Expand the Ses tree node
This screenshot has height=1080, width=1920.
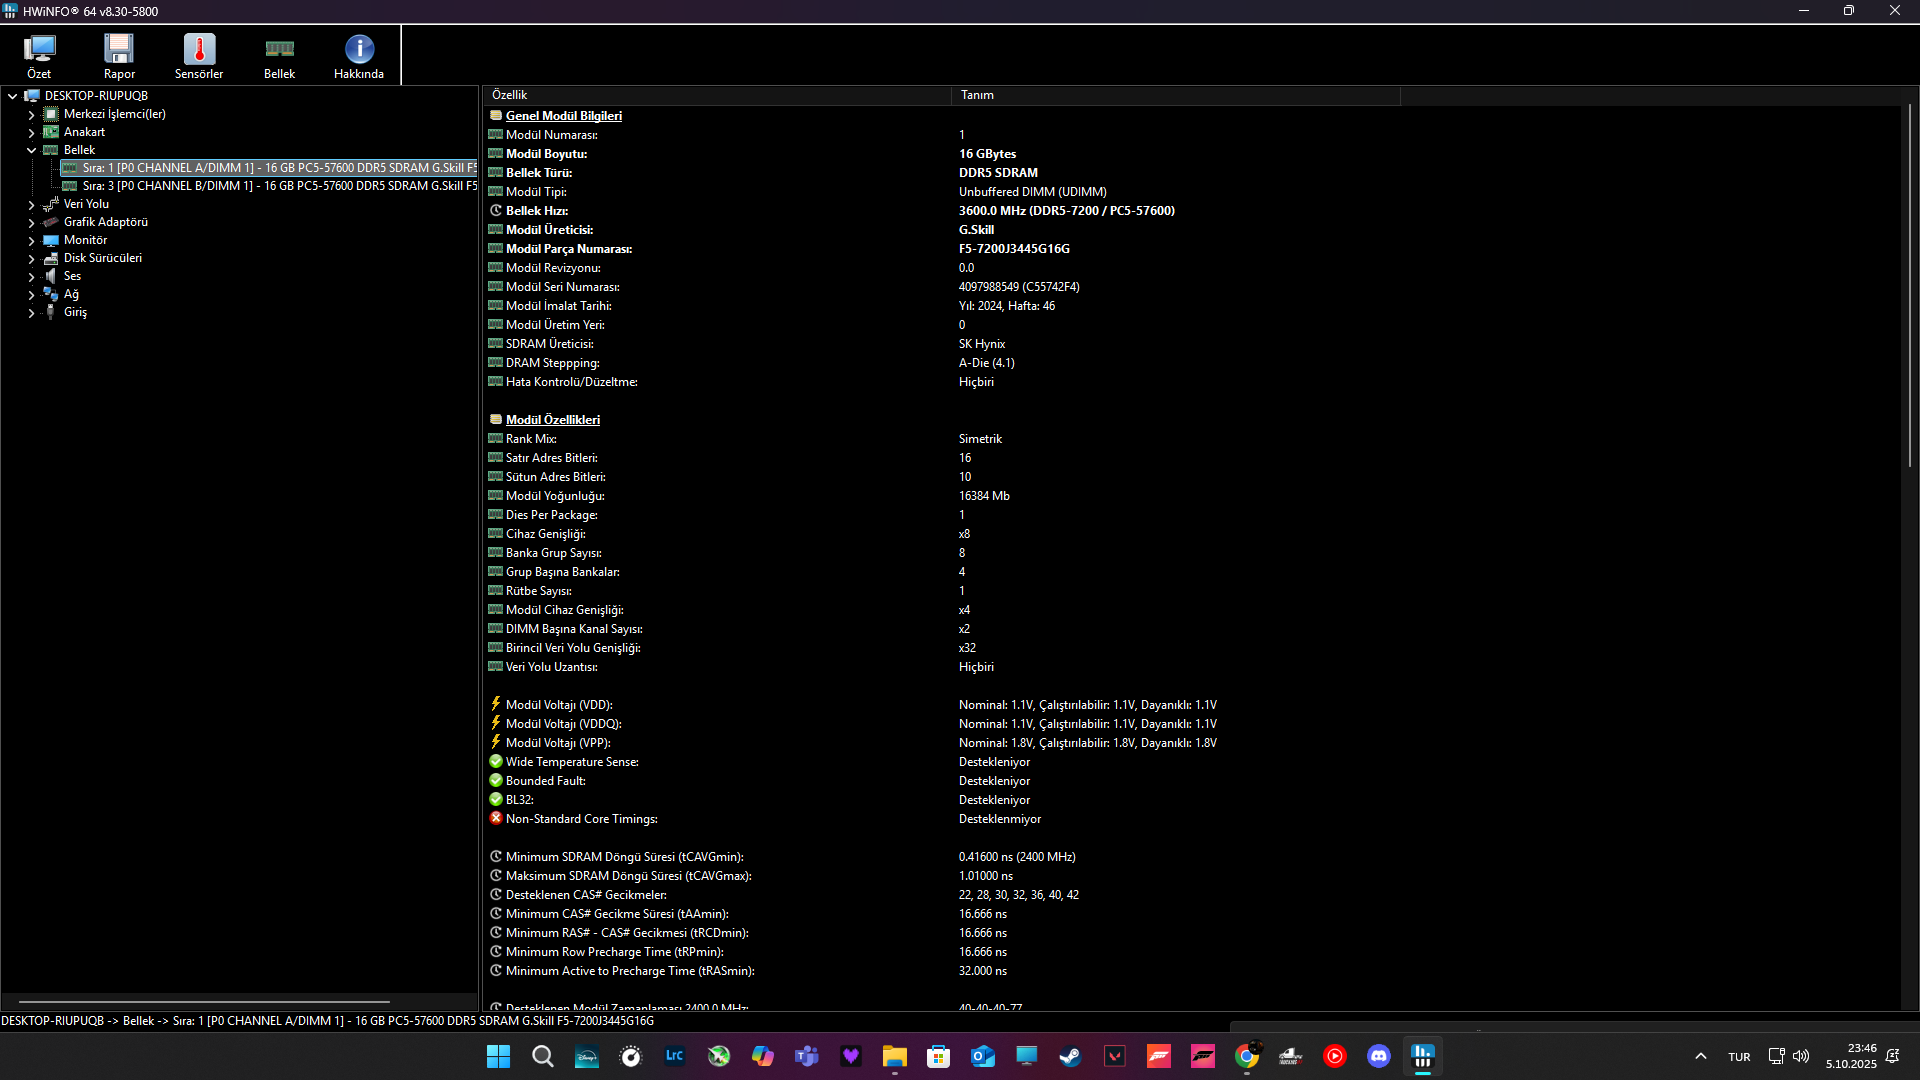[31, 276]
